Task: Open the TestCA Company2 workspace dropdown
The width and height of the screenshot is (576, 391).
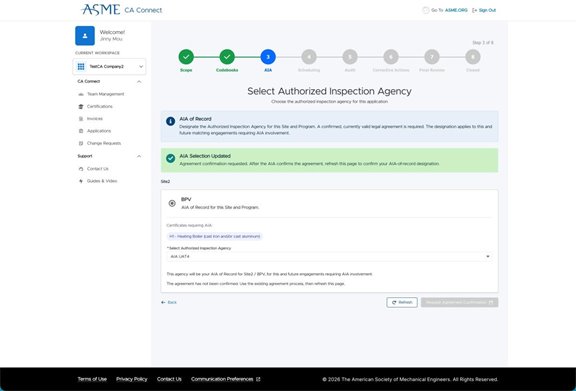Action: click(x=109, y=67)
